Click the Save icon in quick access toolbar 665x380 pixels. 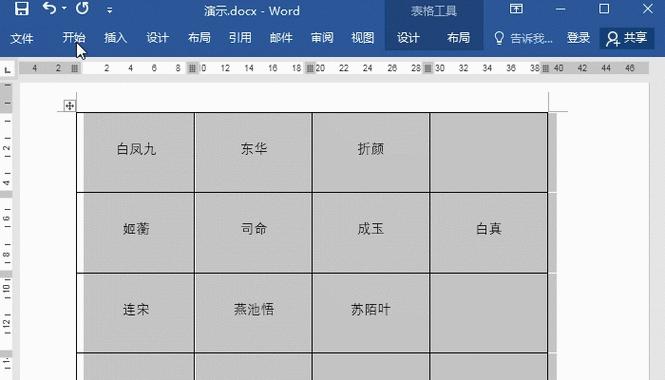click(x=22, y=8)
